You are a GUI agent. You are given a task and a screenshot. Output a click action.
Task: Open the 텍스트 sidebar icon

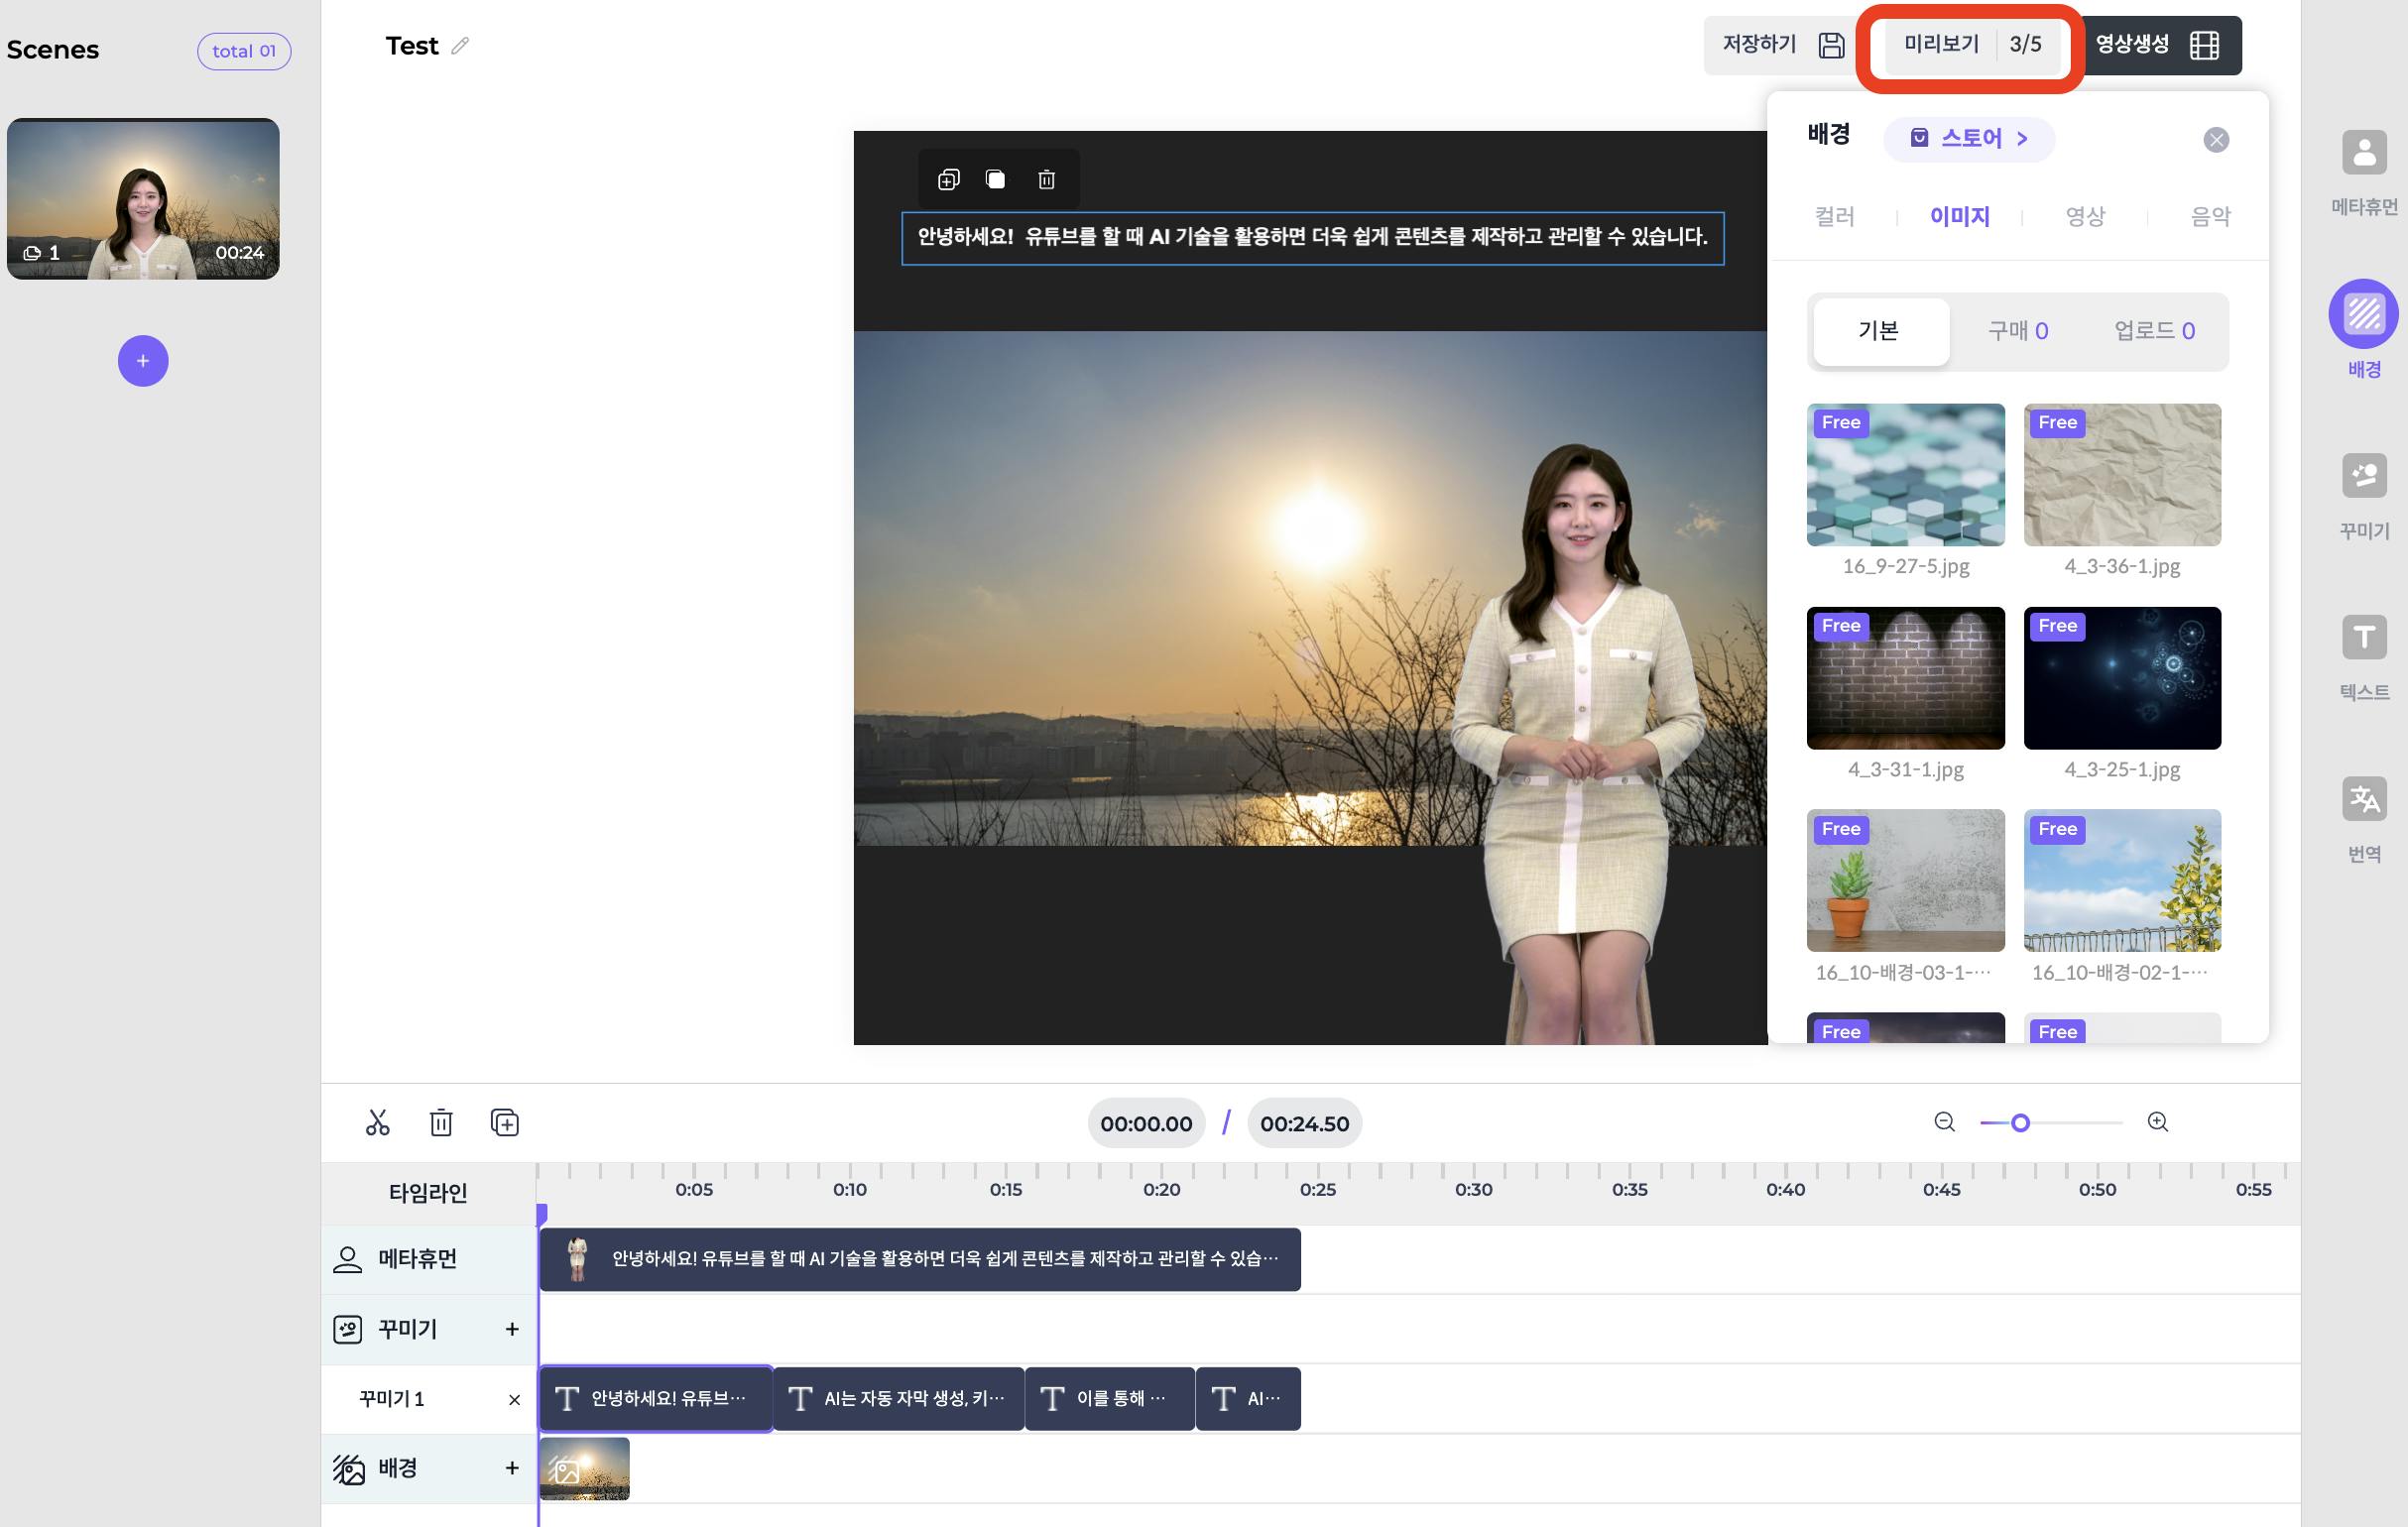[2364, 638]
